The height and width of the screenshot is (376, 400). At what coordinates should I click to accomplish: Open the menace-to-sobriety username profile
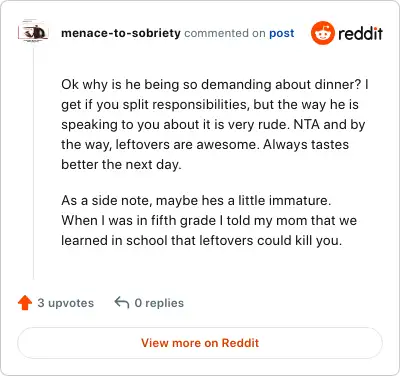(121, 33)
